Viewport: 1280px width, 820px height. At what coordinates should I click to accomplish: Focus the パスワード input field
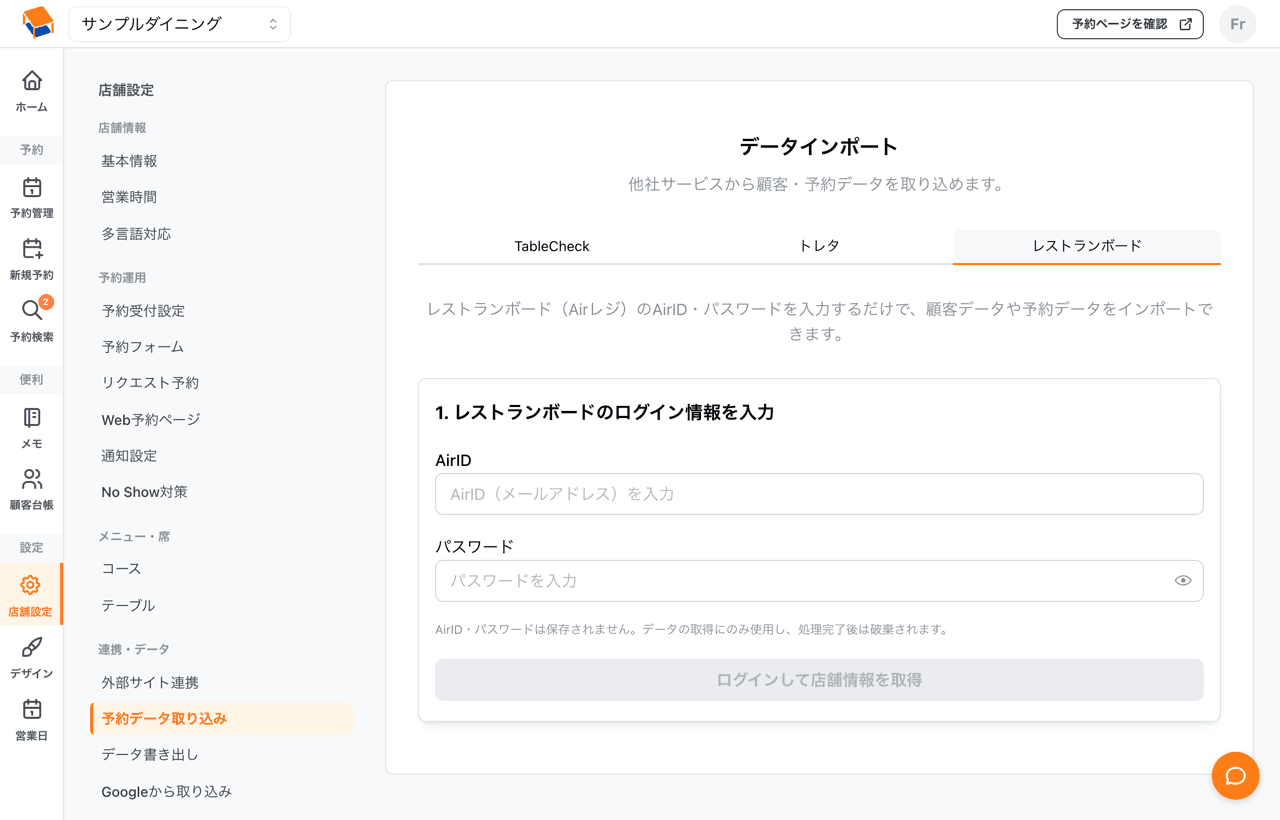coord(819,580)
